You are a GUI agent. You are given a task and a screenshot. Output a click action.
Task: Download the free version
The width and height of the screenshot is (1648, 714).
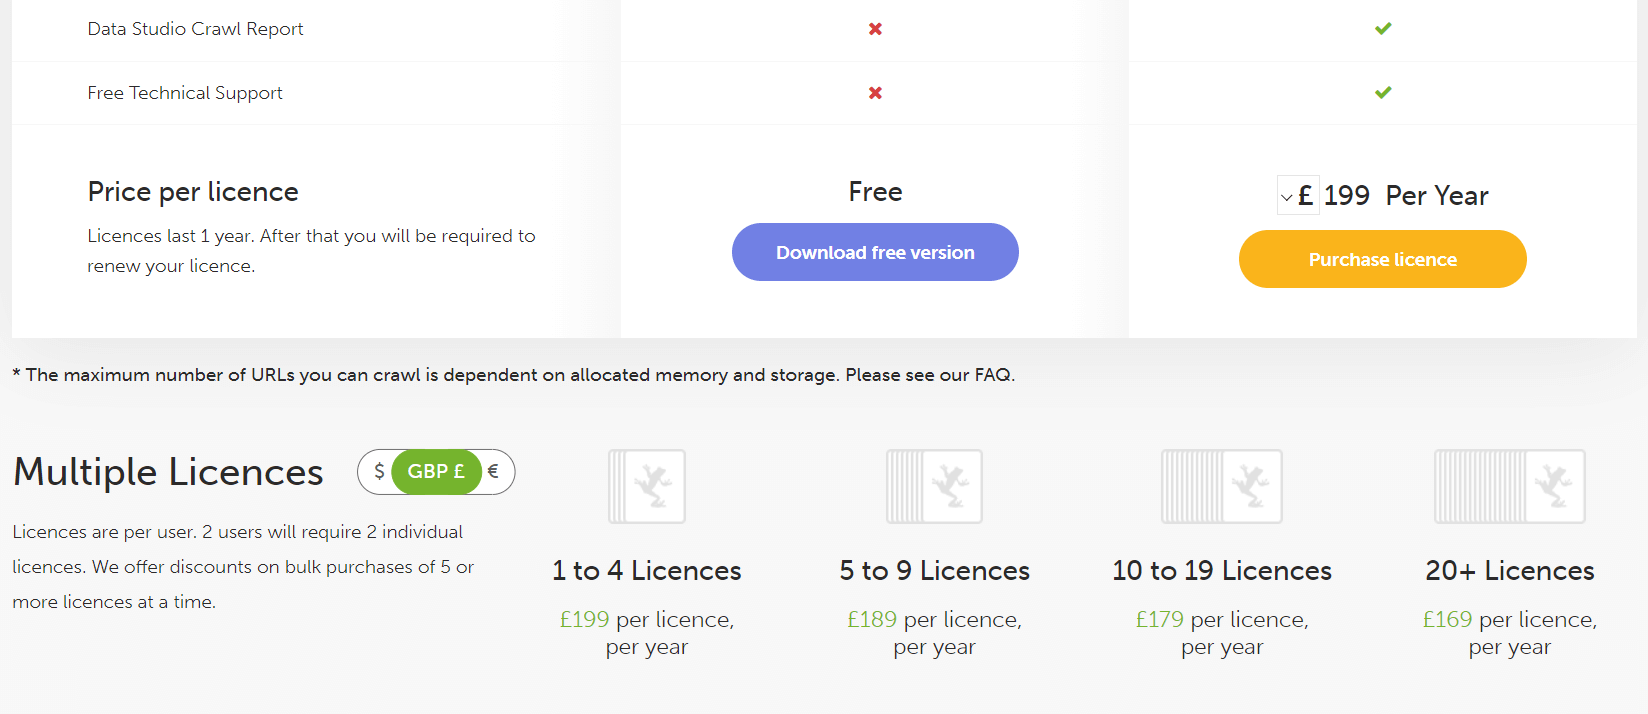pos(875,252)
